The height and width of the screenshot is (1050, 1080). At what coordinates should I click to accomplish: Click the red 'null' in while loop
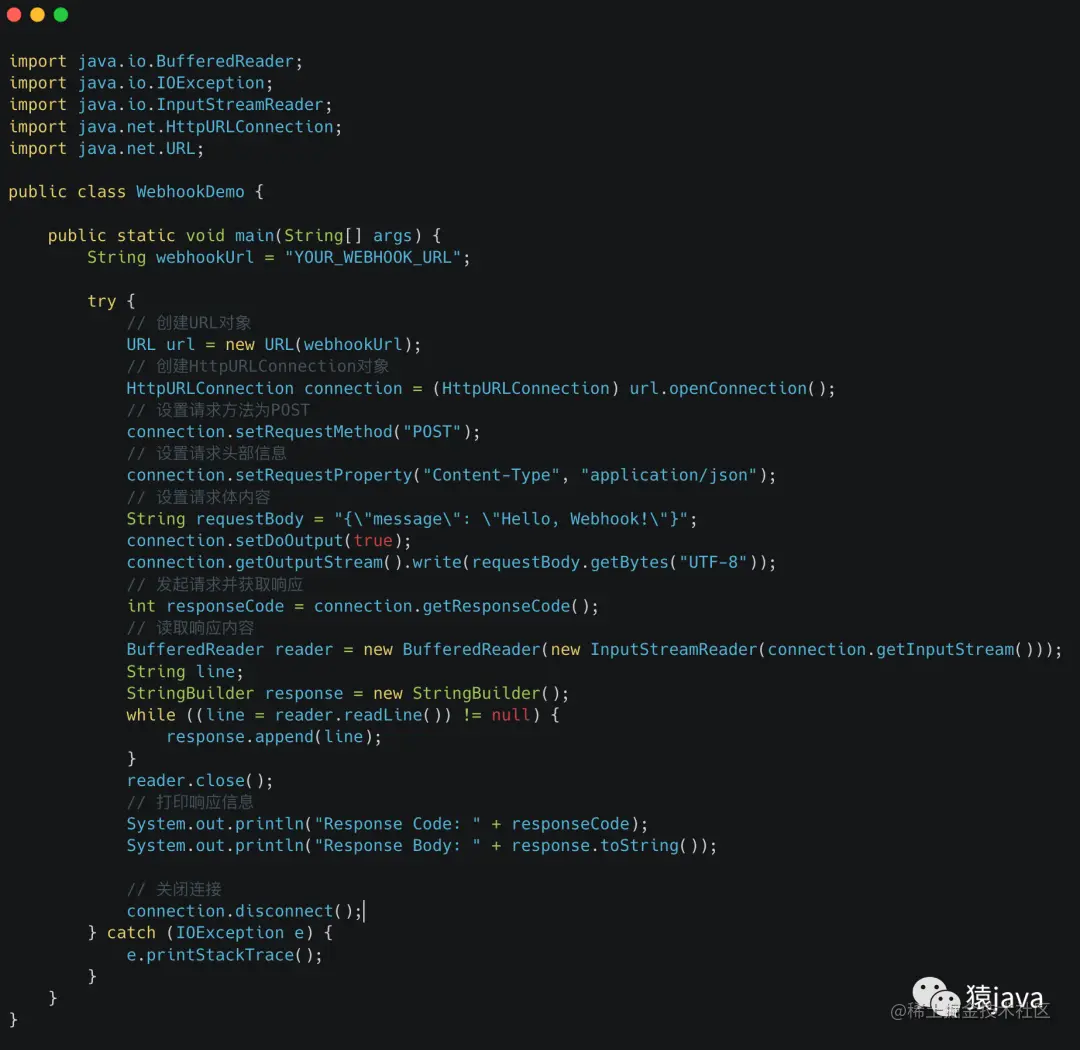click(x=510, y=715)
